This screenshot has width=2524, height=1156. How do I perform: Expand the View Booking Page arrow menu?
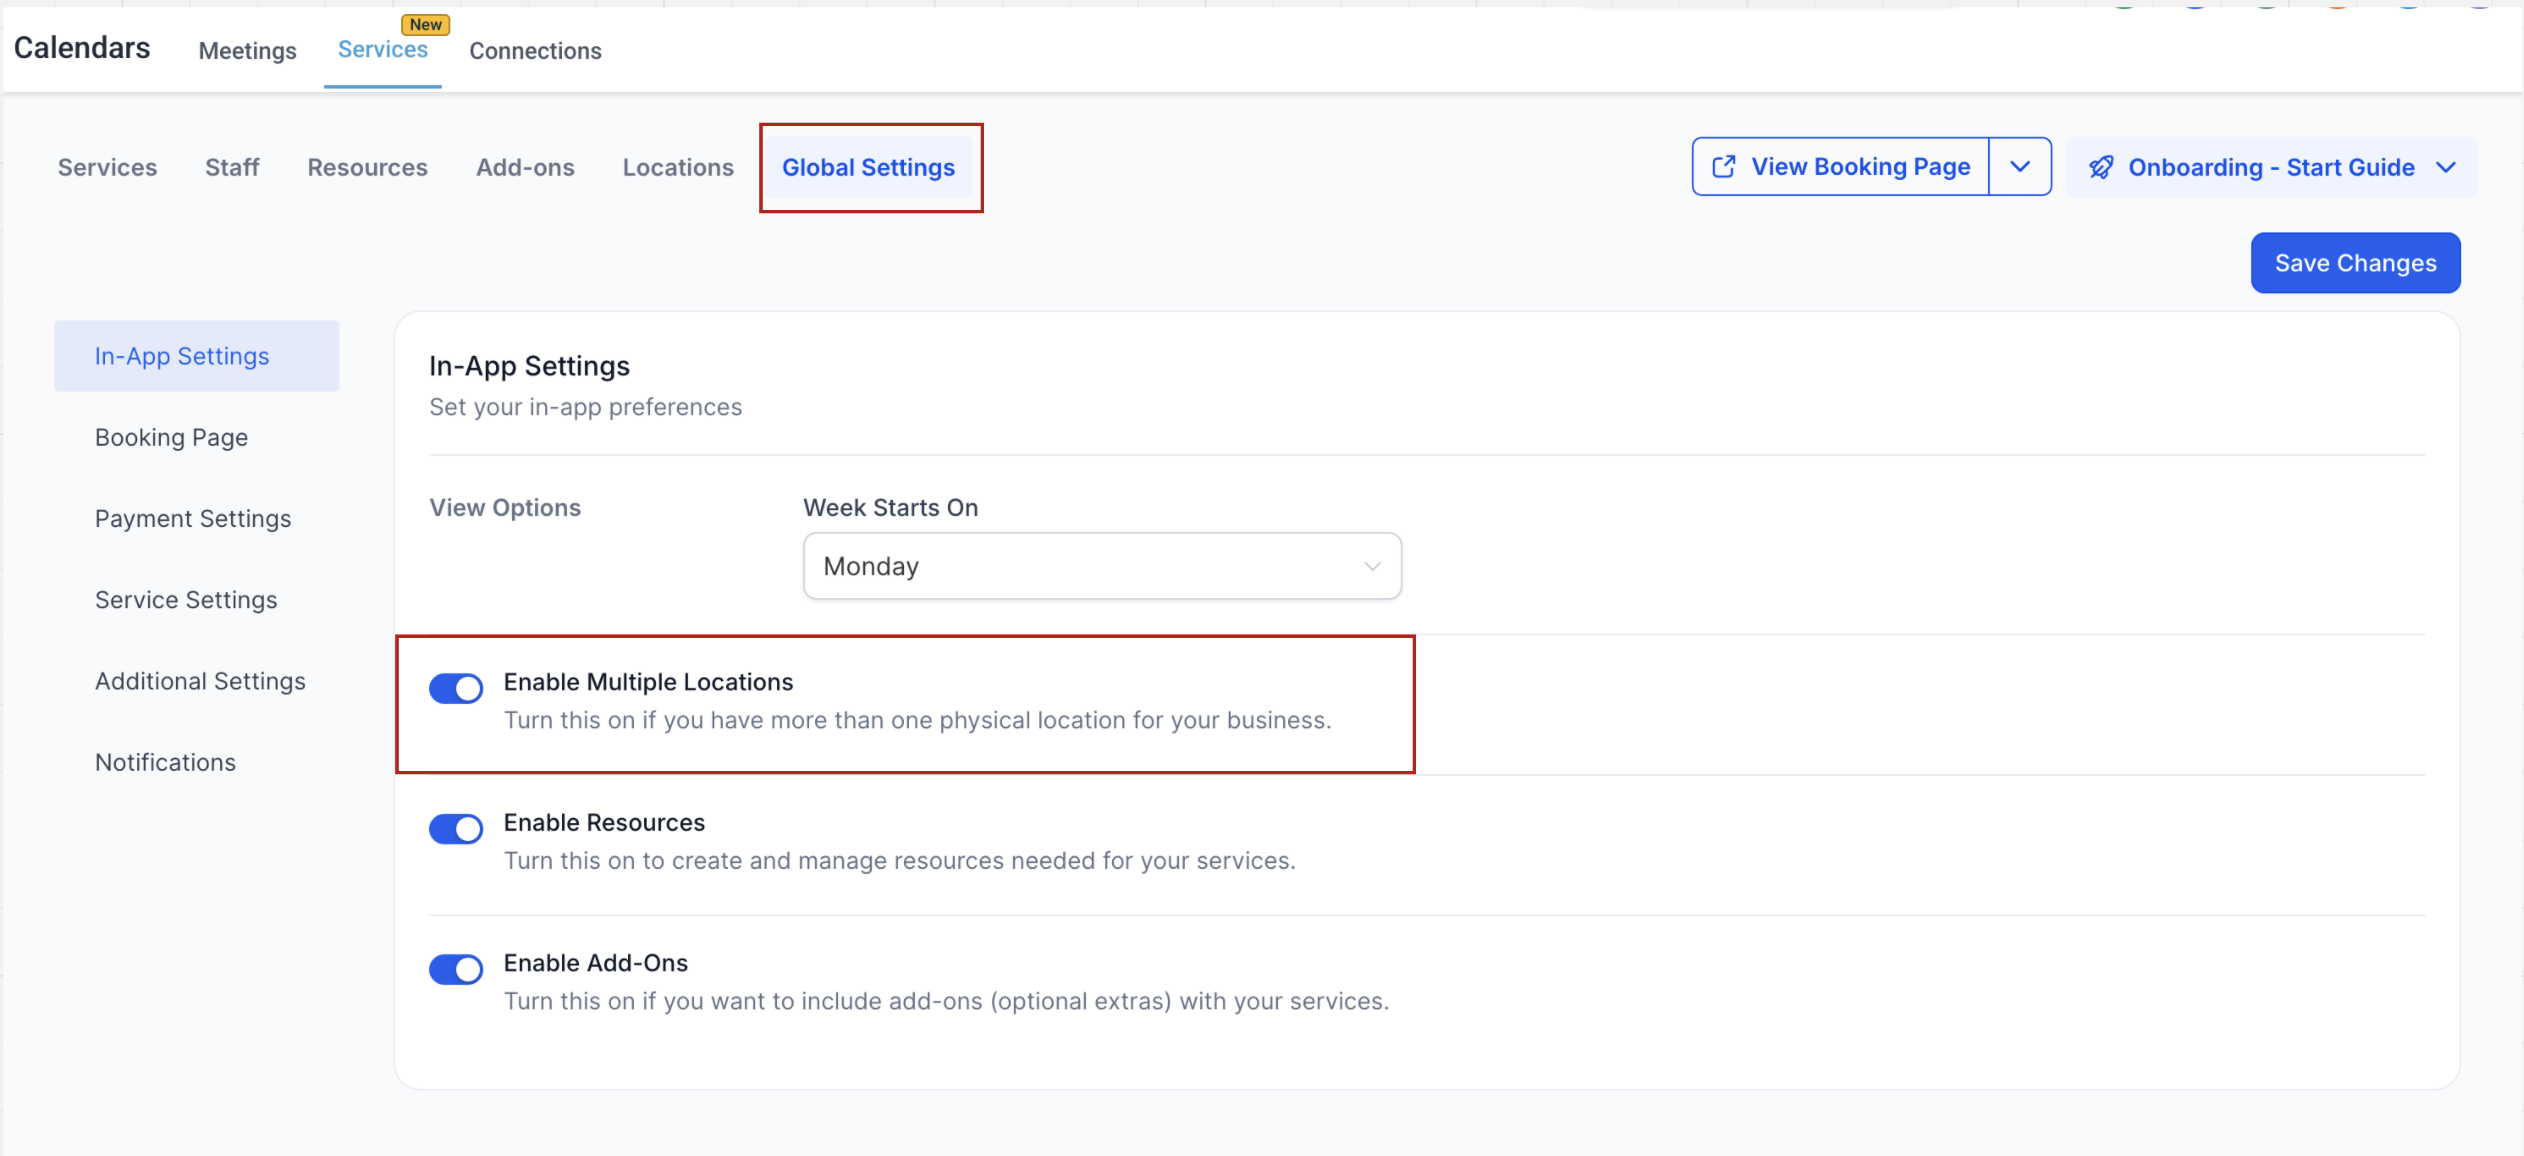tap(2019, 167)
